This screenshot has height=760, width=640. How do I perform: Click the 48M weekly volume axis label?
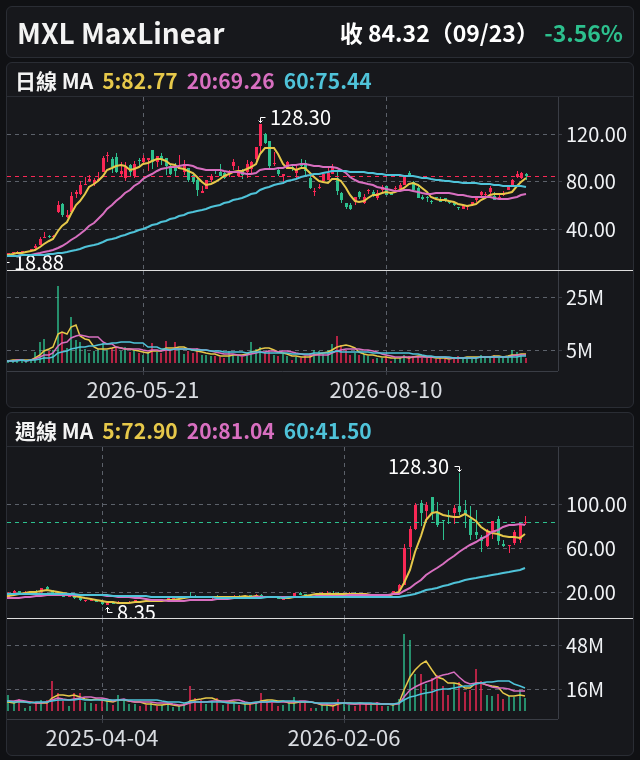[x=585, y=646]
